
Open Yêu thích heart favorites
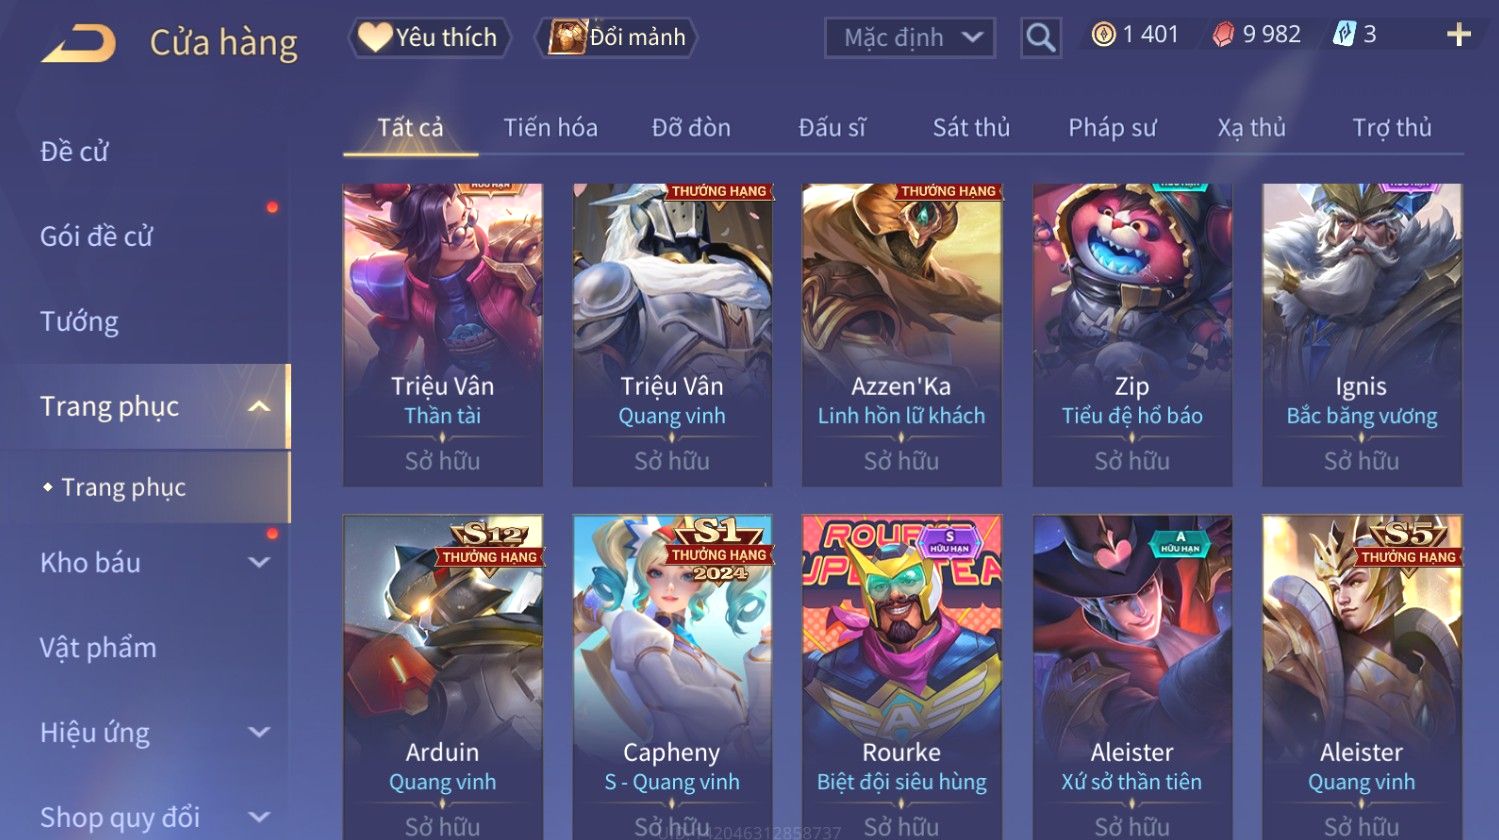click(x=430, y=37)
